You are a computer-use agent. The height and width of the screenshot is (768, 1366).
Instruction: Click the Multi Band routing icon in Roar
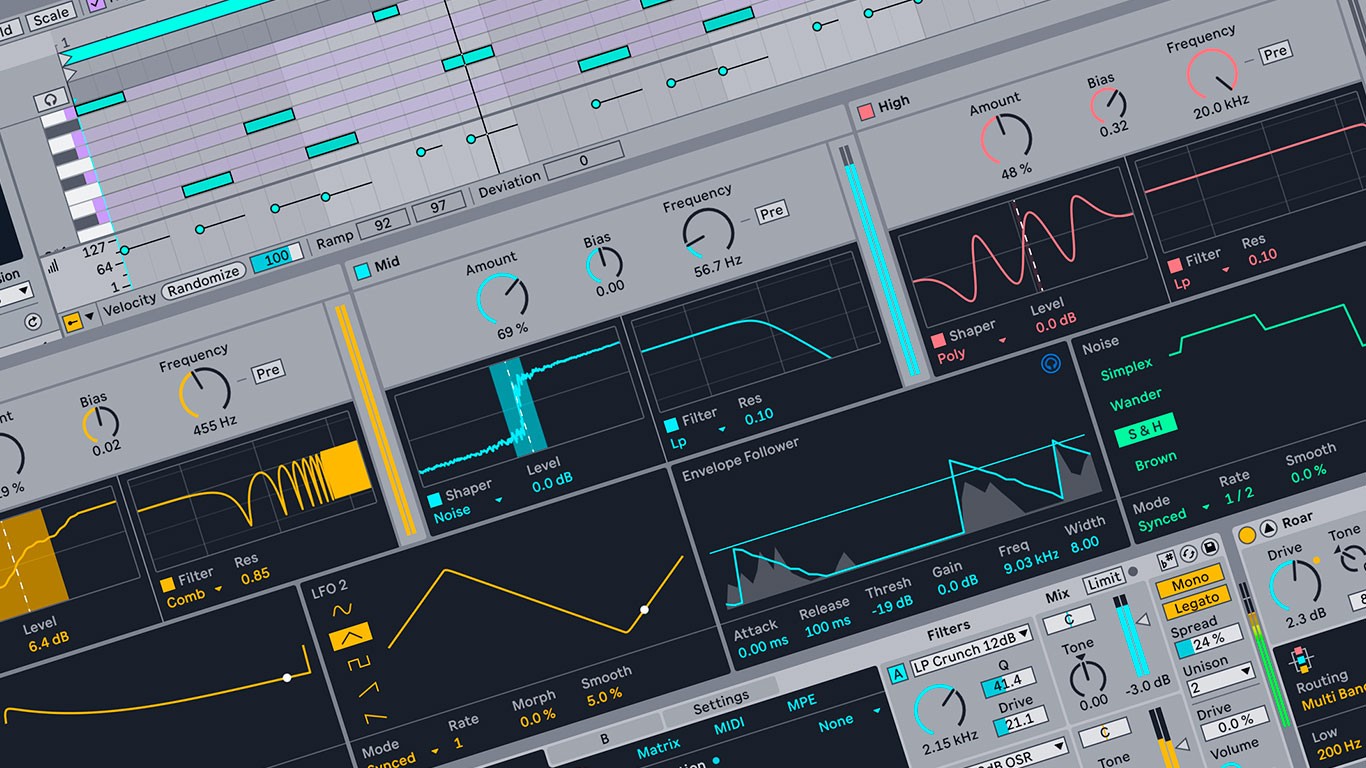tap(1300, 659)
